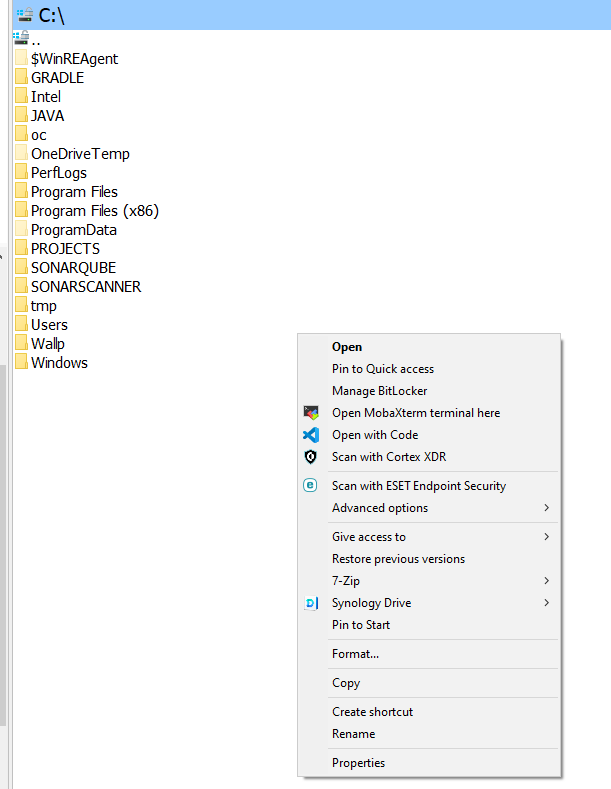Select the GRADLE folder name
Screen dimensions: 611x789
pos(57,78)
